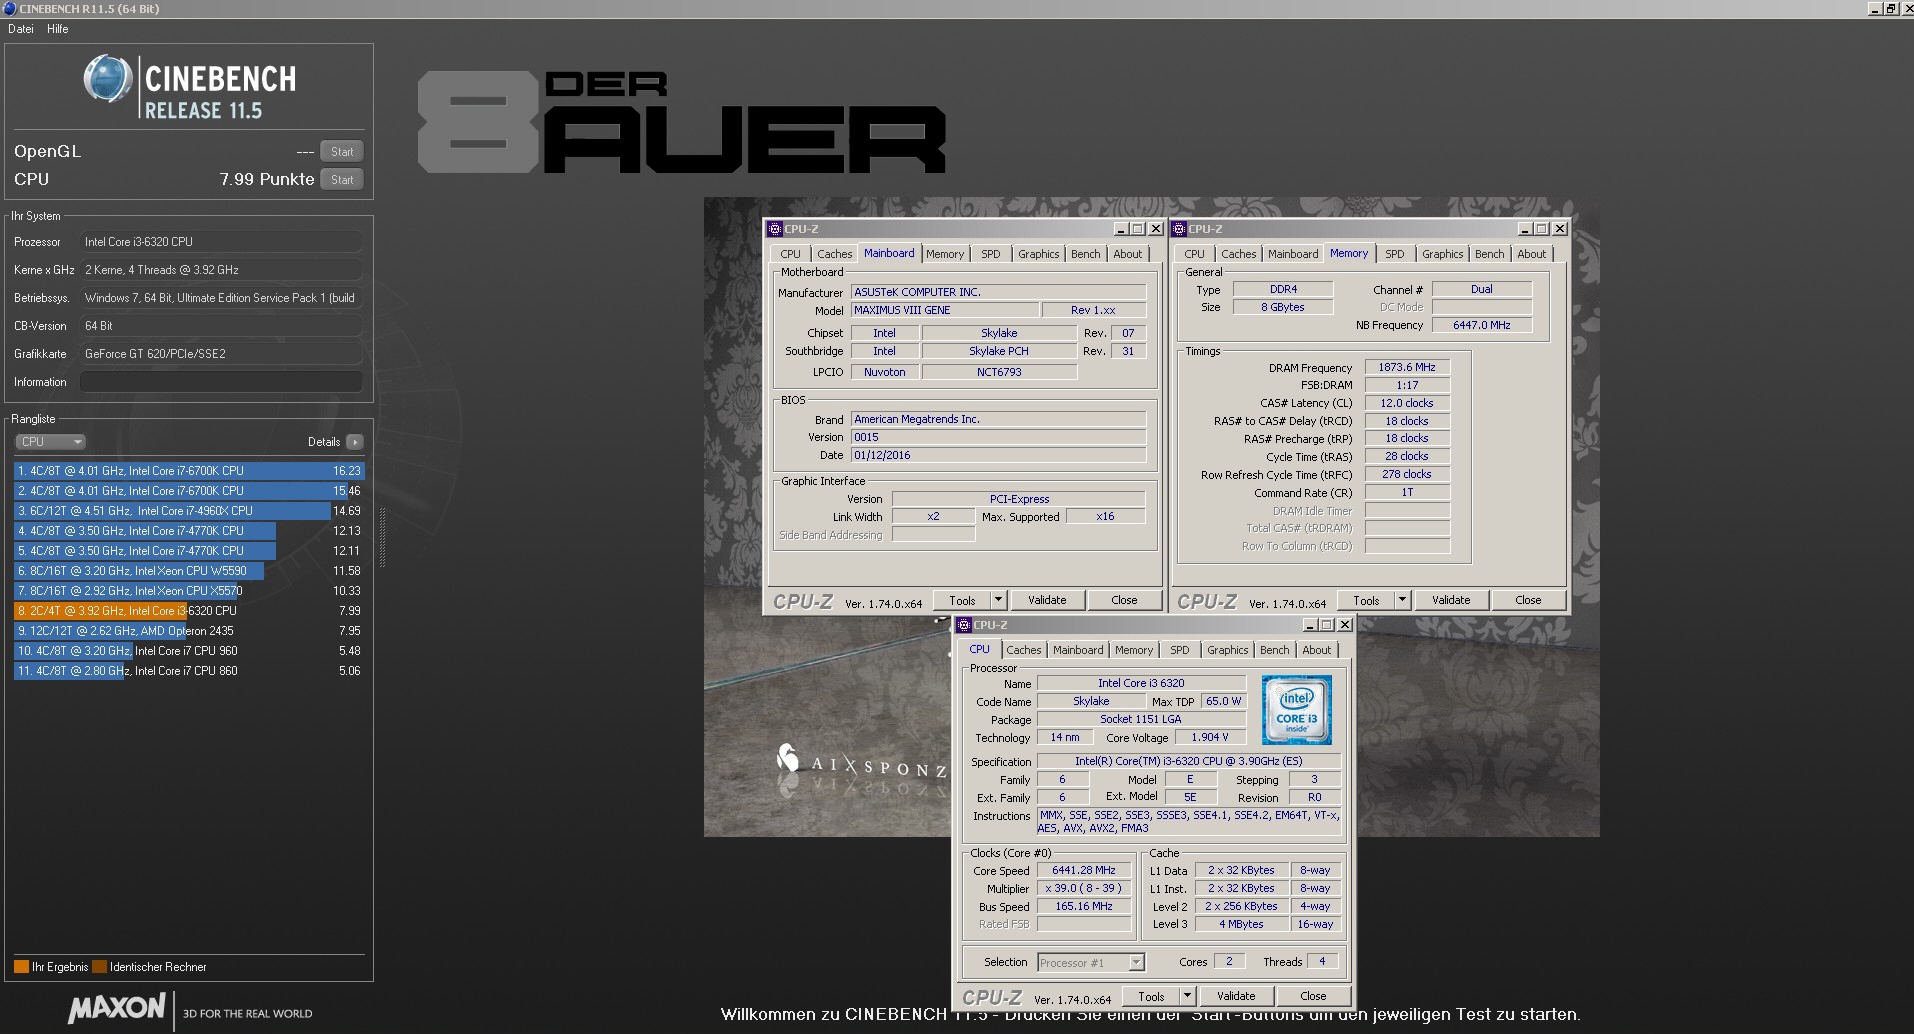Open Mainboard tab in bottom CPU-Z window

[x=1078, y=650]
